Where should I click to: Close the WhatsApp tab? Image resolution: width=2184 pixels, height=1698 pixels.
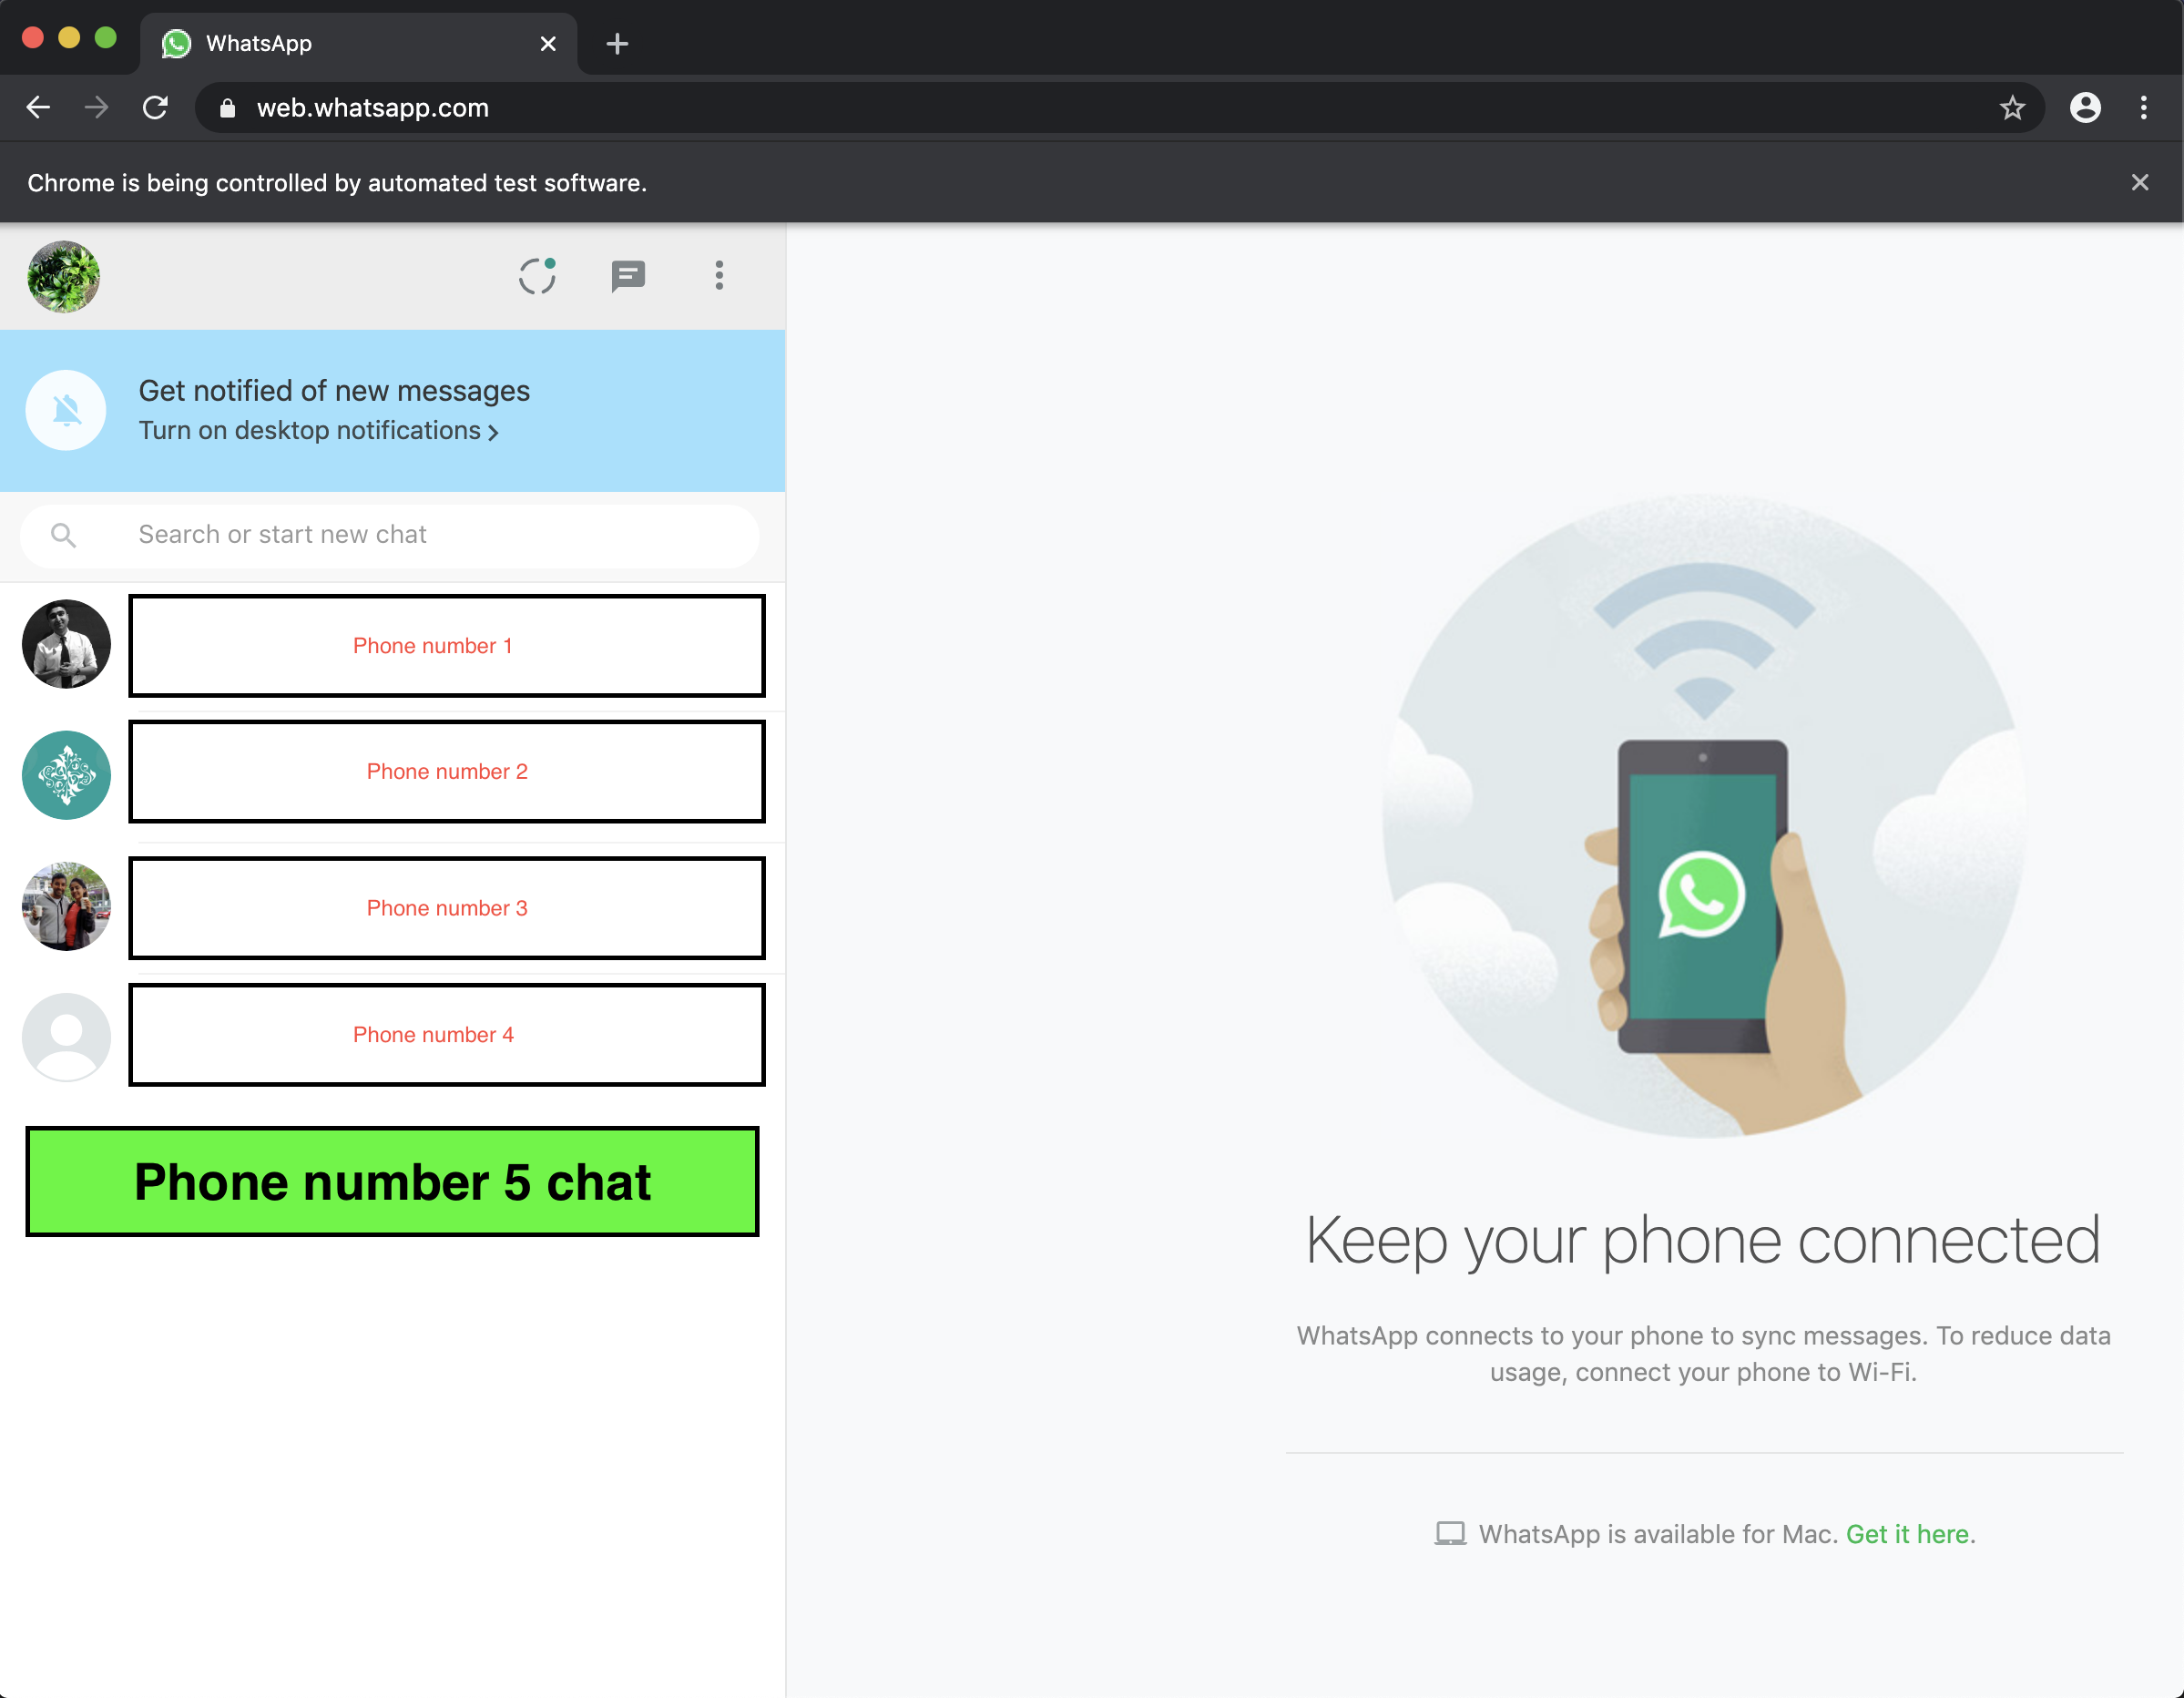coord(548,44)
